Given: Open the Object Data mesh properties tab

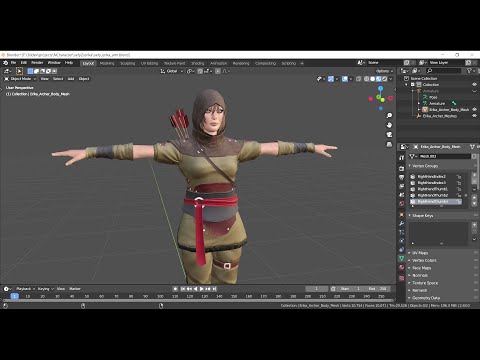Looking at the screenshot, I should coord(402,258).
